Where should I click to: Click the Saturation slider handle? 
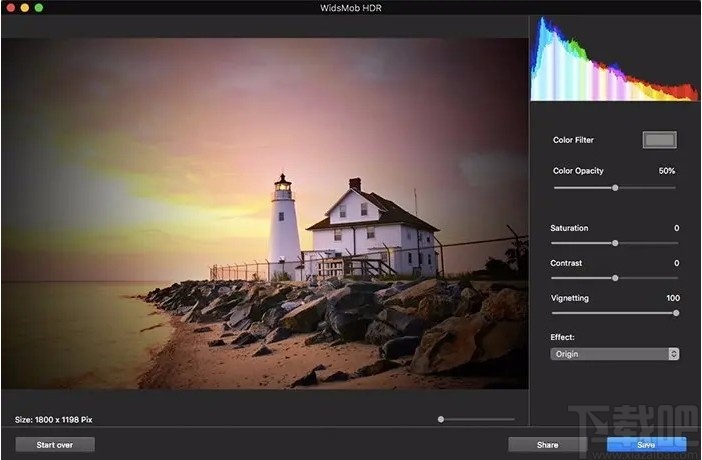[615, 243]
